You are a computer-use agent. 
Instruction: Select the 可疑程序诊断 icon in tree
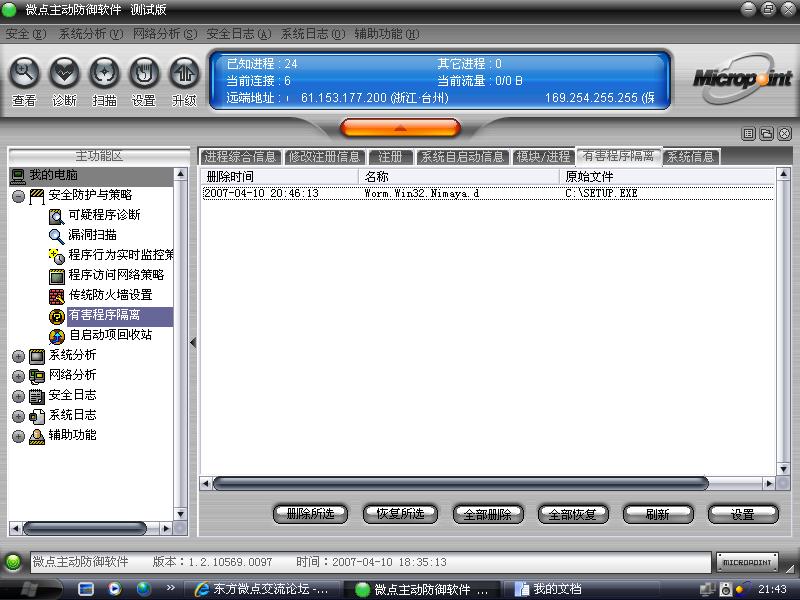[x=56, y=216]
